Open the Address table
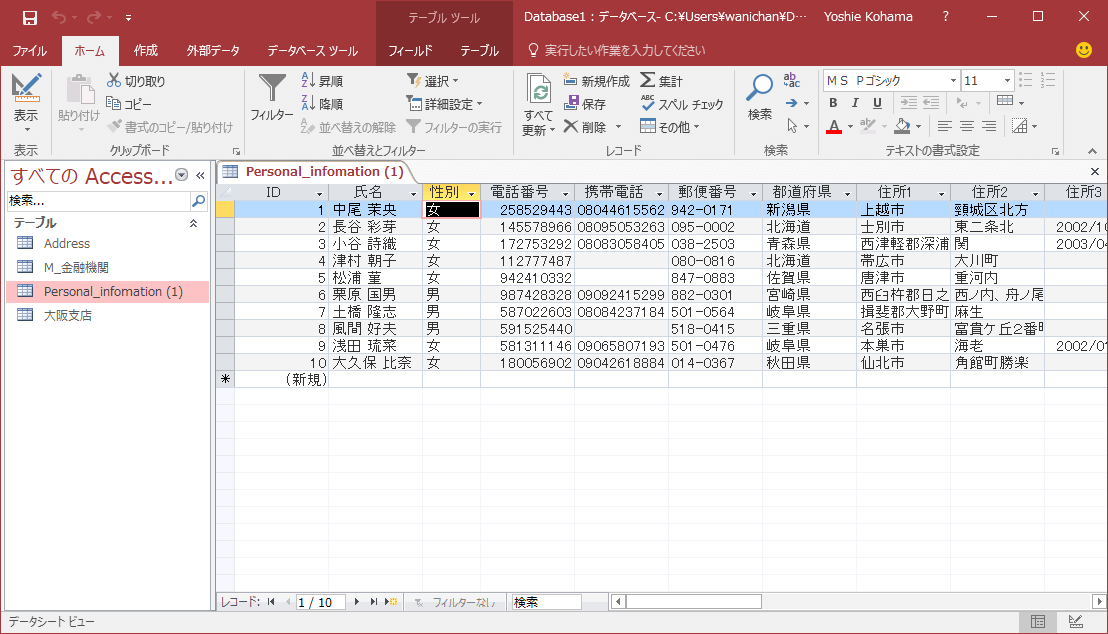Screen dimensions: 1108x634 107,244
